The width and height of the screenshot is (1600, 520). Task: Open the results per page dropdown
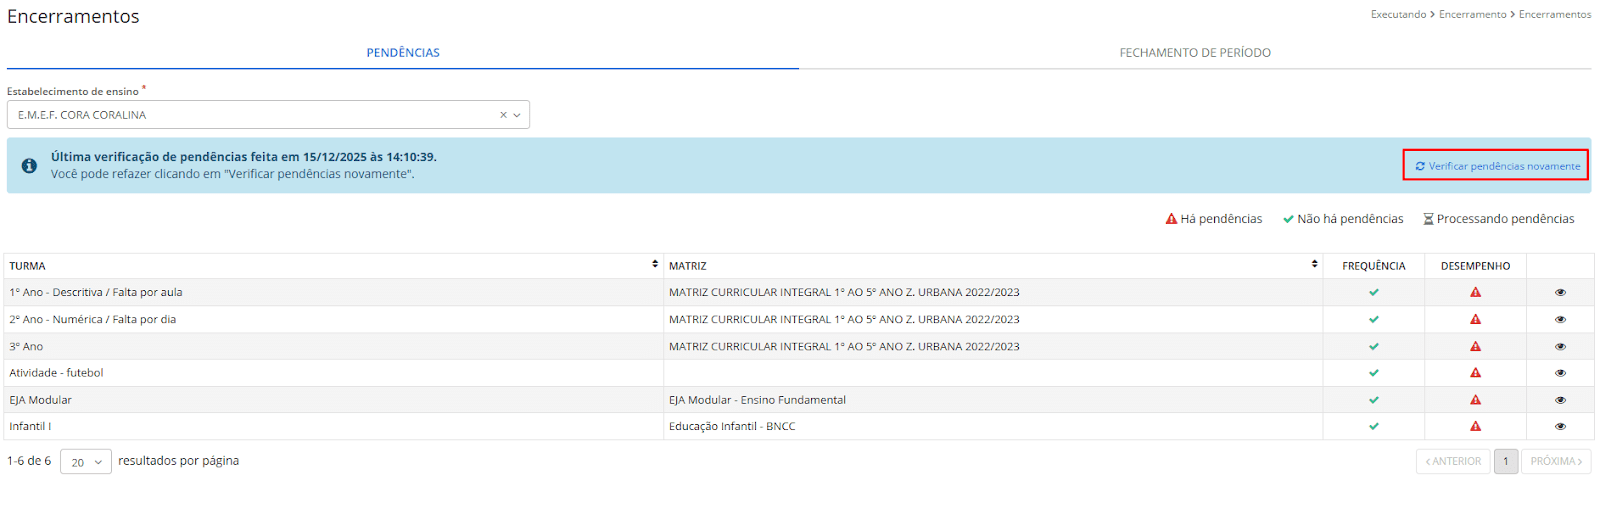(x=86, y=462)
